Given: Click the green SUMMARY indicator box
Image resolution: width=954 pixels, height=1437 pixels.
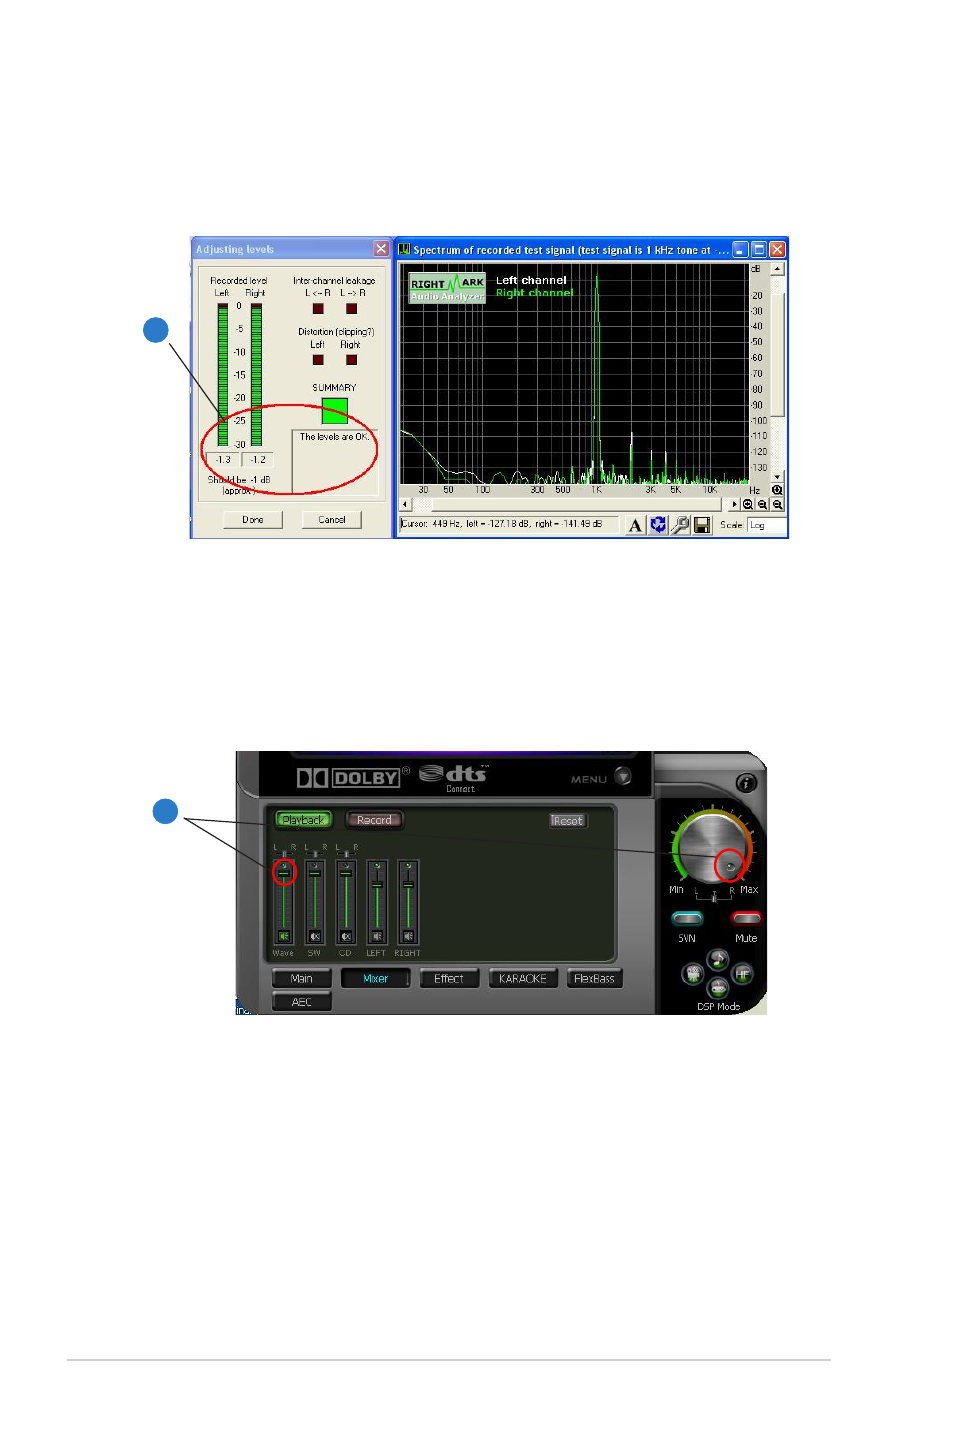Looking at the screenshot, I should coord(334,410).
